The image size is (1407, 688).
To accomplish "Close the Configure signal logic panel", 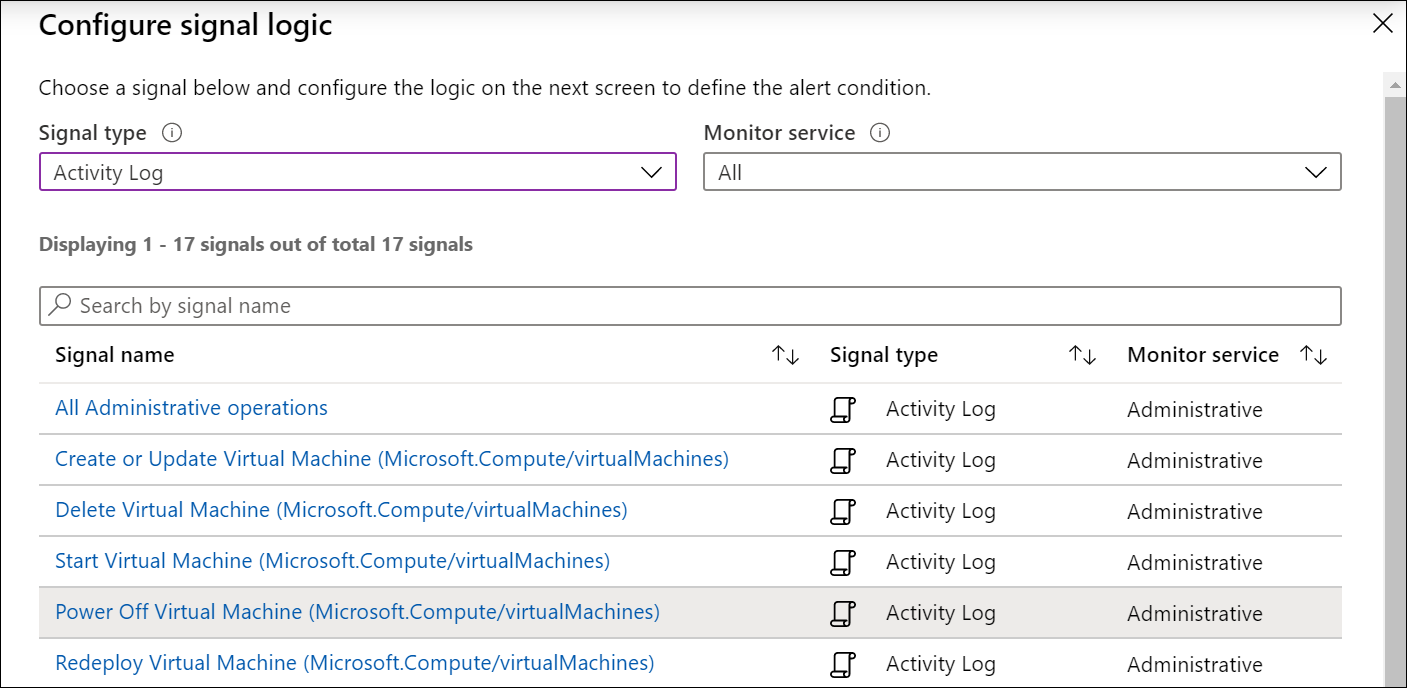I will pos(1382,24).
